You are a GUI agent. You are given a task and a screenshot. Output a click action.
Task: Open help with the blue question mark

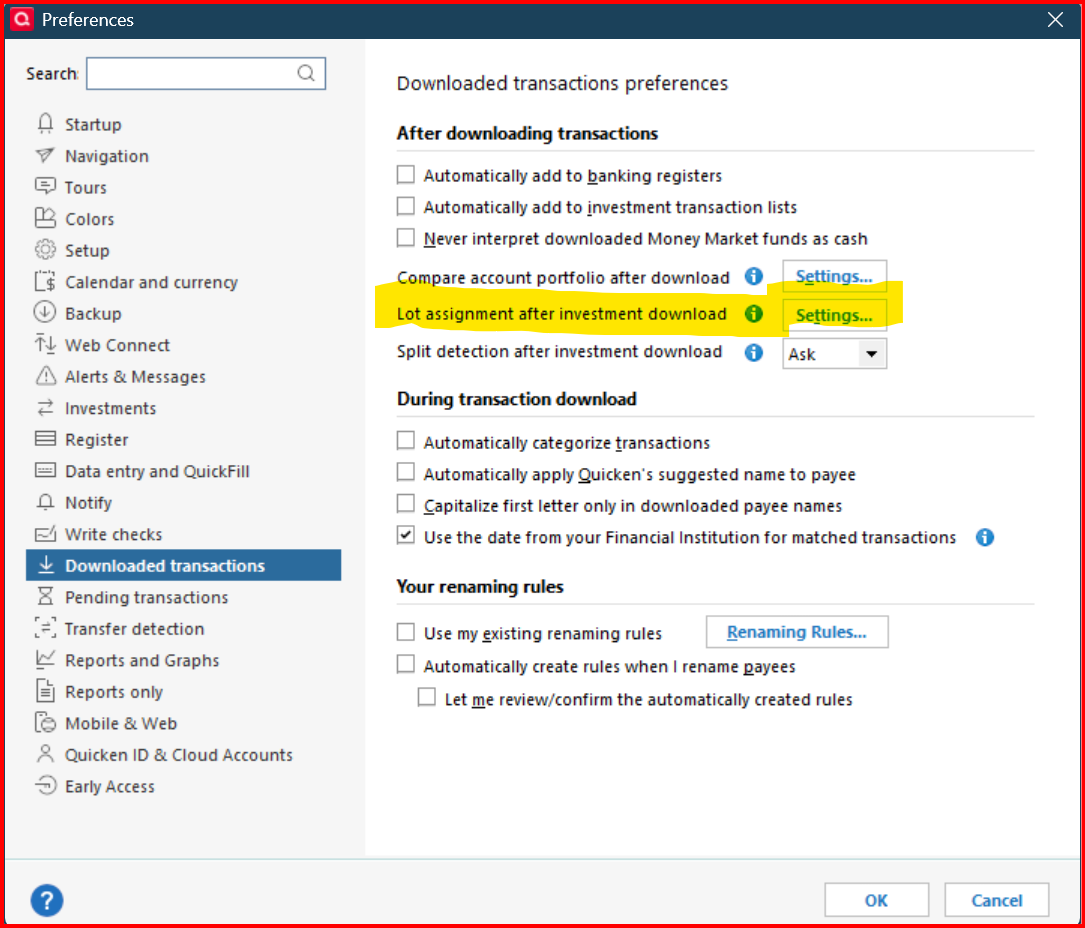[x=46, y=900]
